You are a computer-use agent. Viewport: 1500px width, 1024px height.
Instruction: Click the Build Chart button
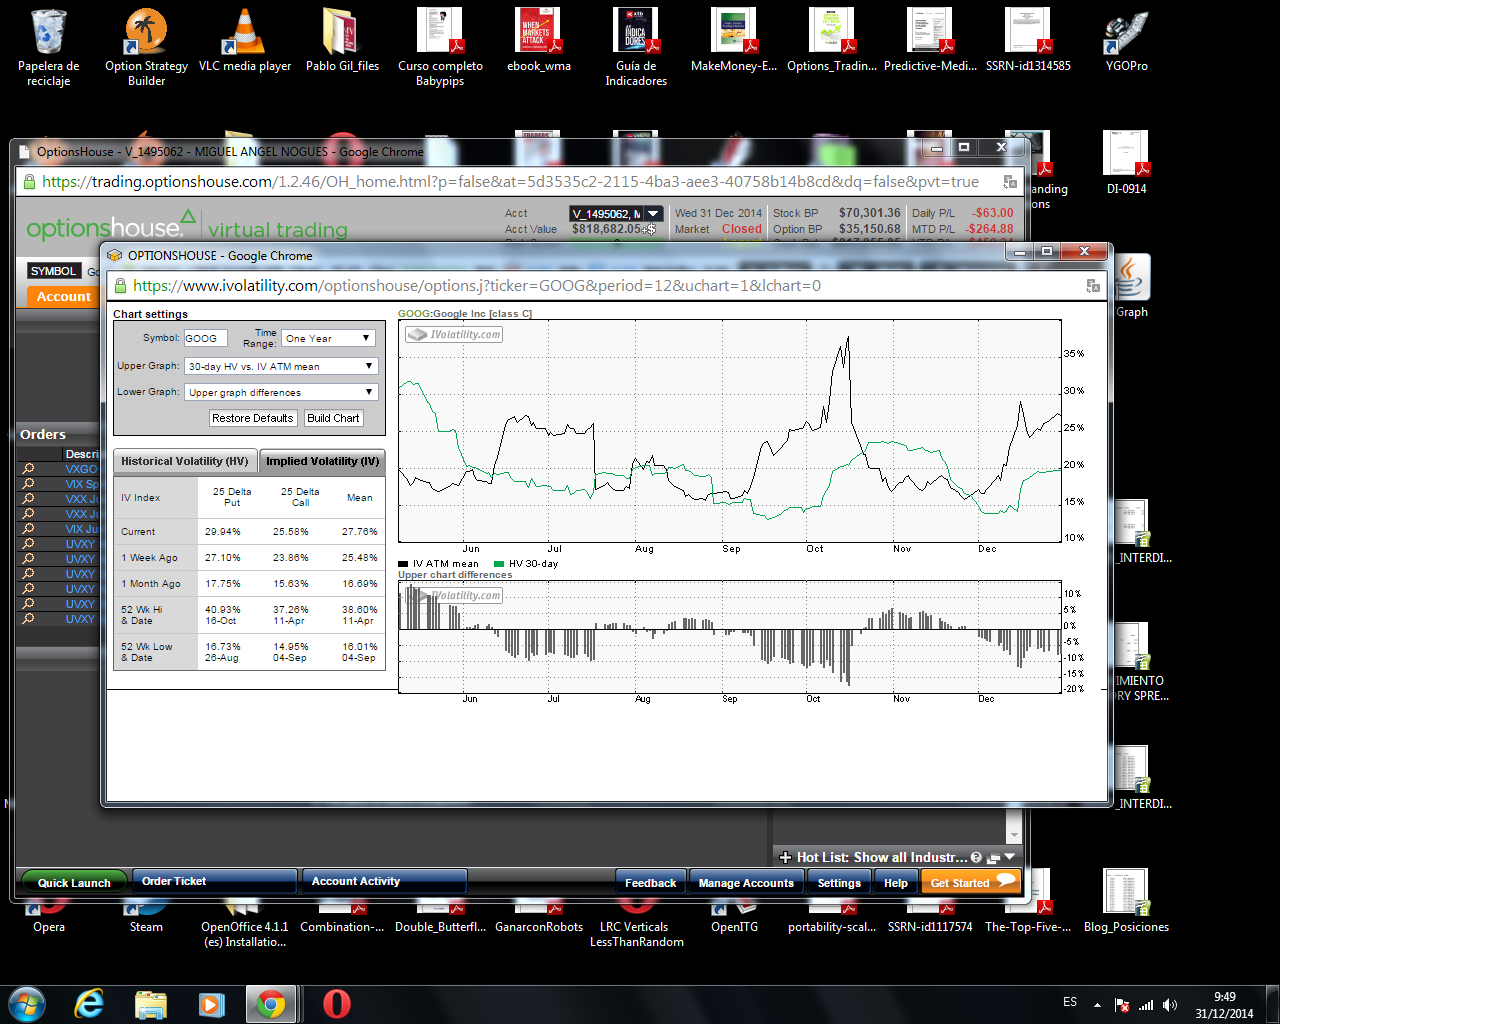pos(333,418)
